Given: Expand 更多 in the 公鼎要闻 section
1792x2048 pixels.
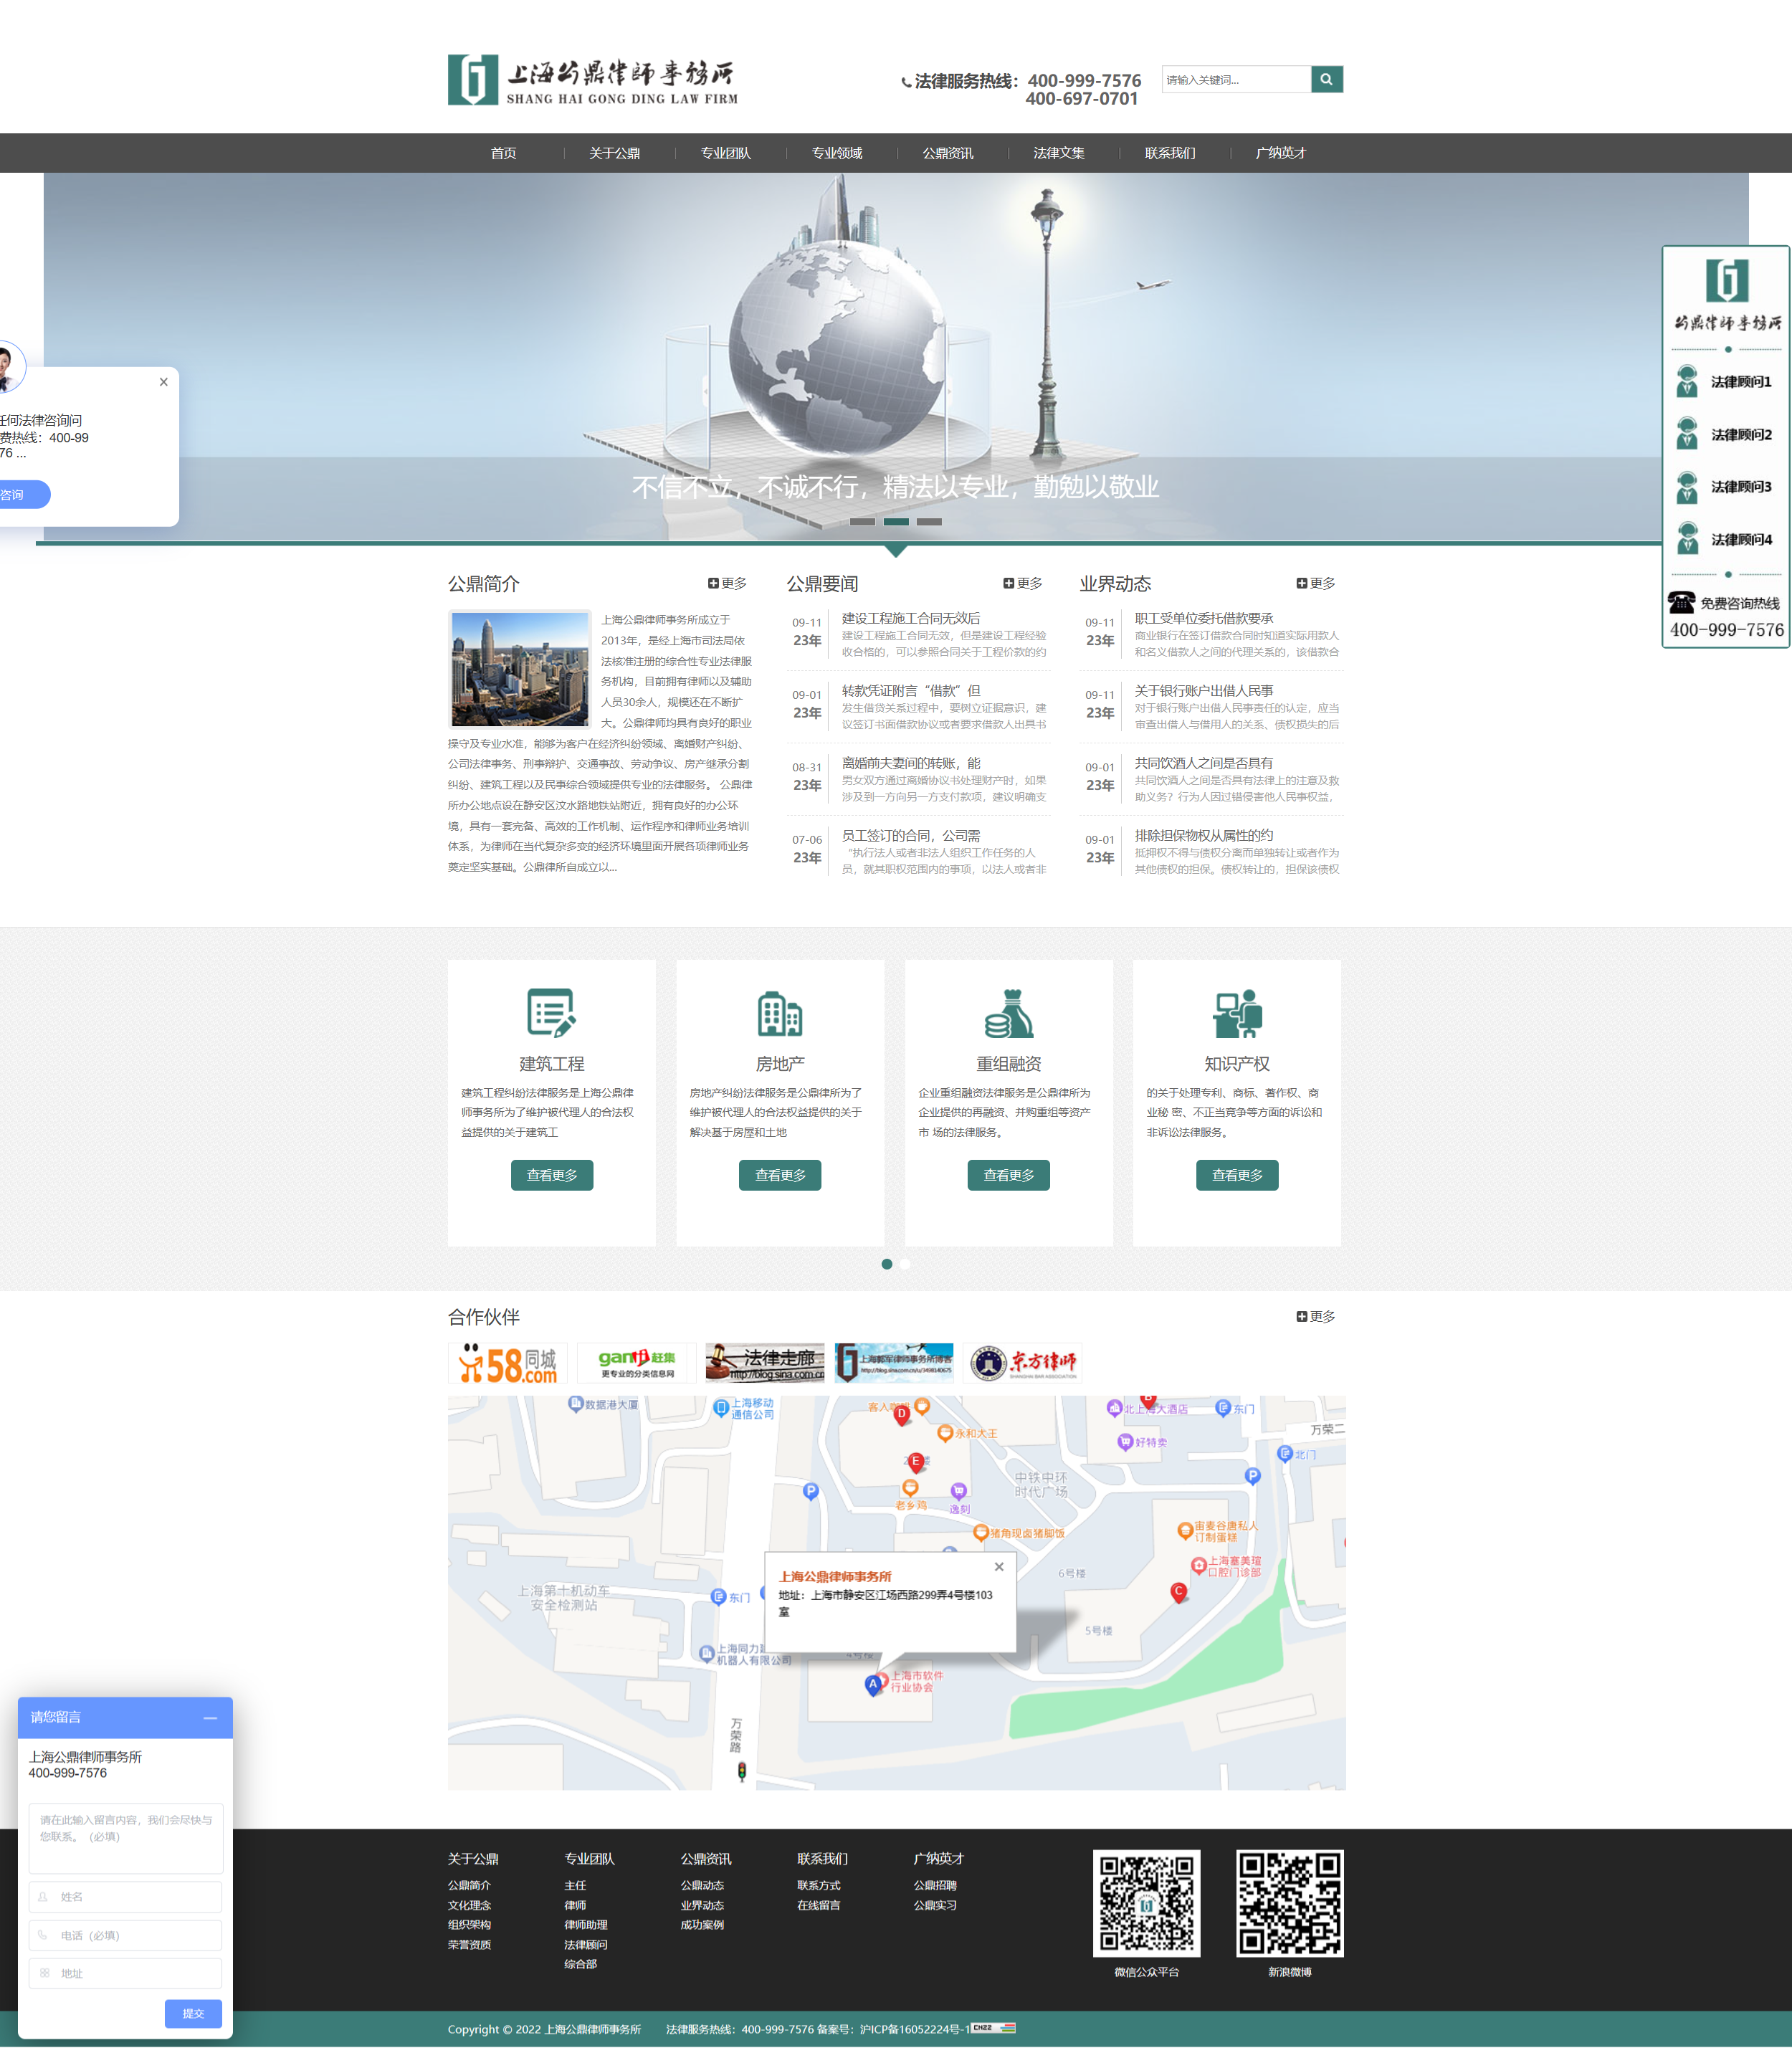Looking at the screenshot, I should [1022, 583].
